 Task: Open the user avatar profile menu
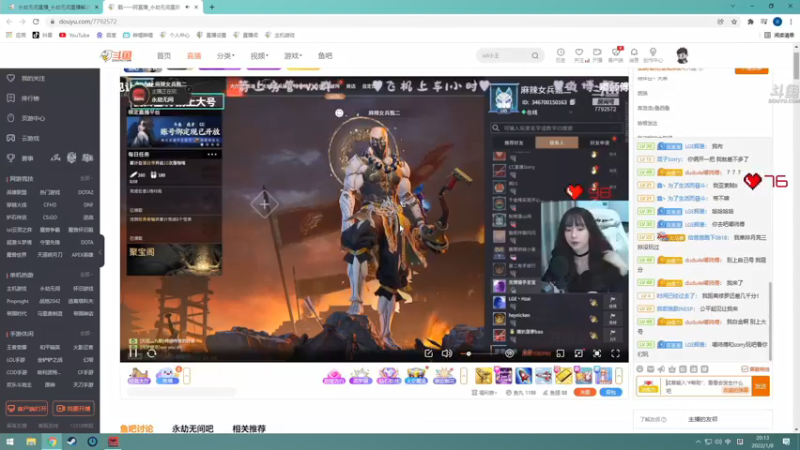tap(682, 55)
